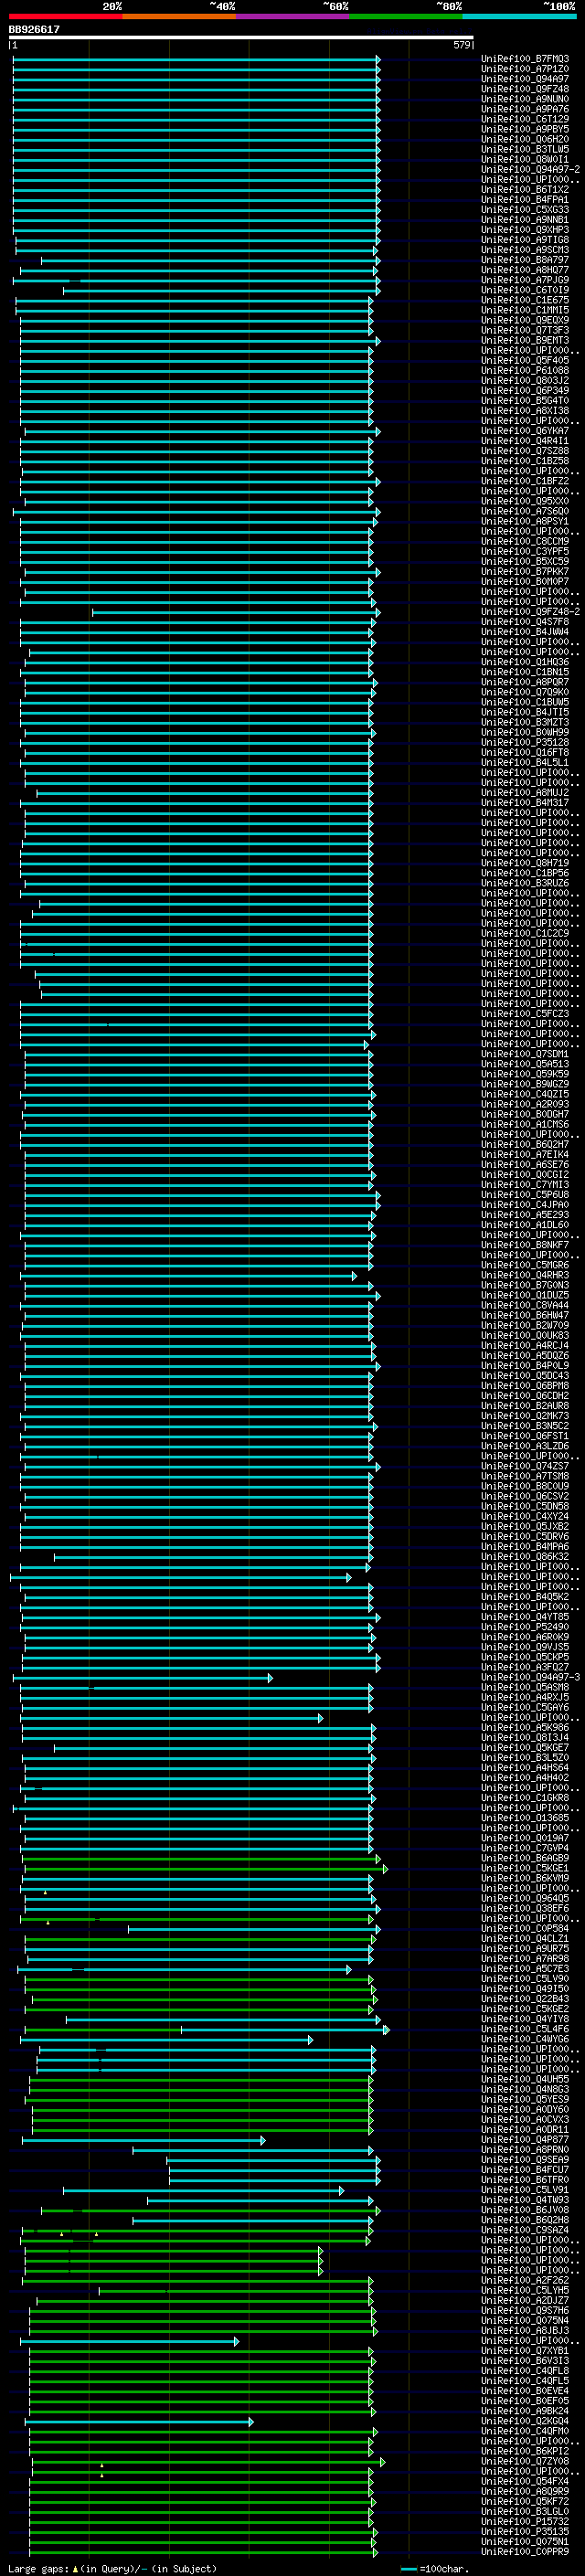
Task: Open hit UniRef100_B7FMQ3
Action: (x=524, y=59)
